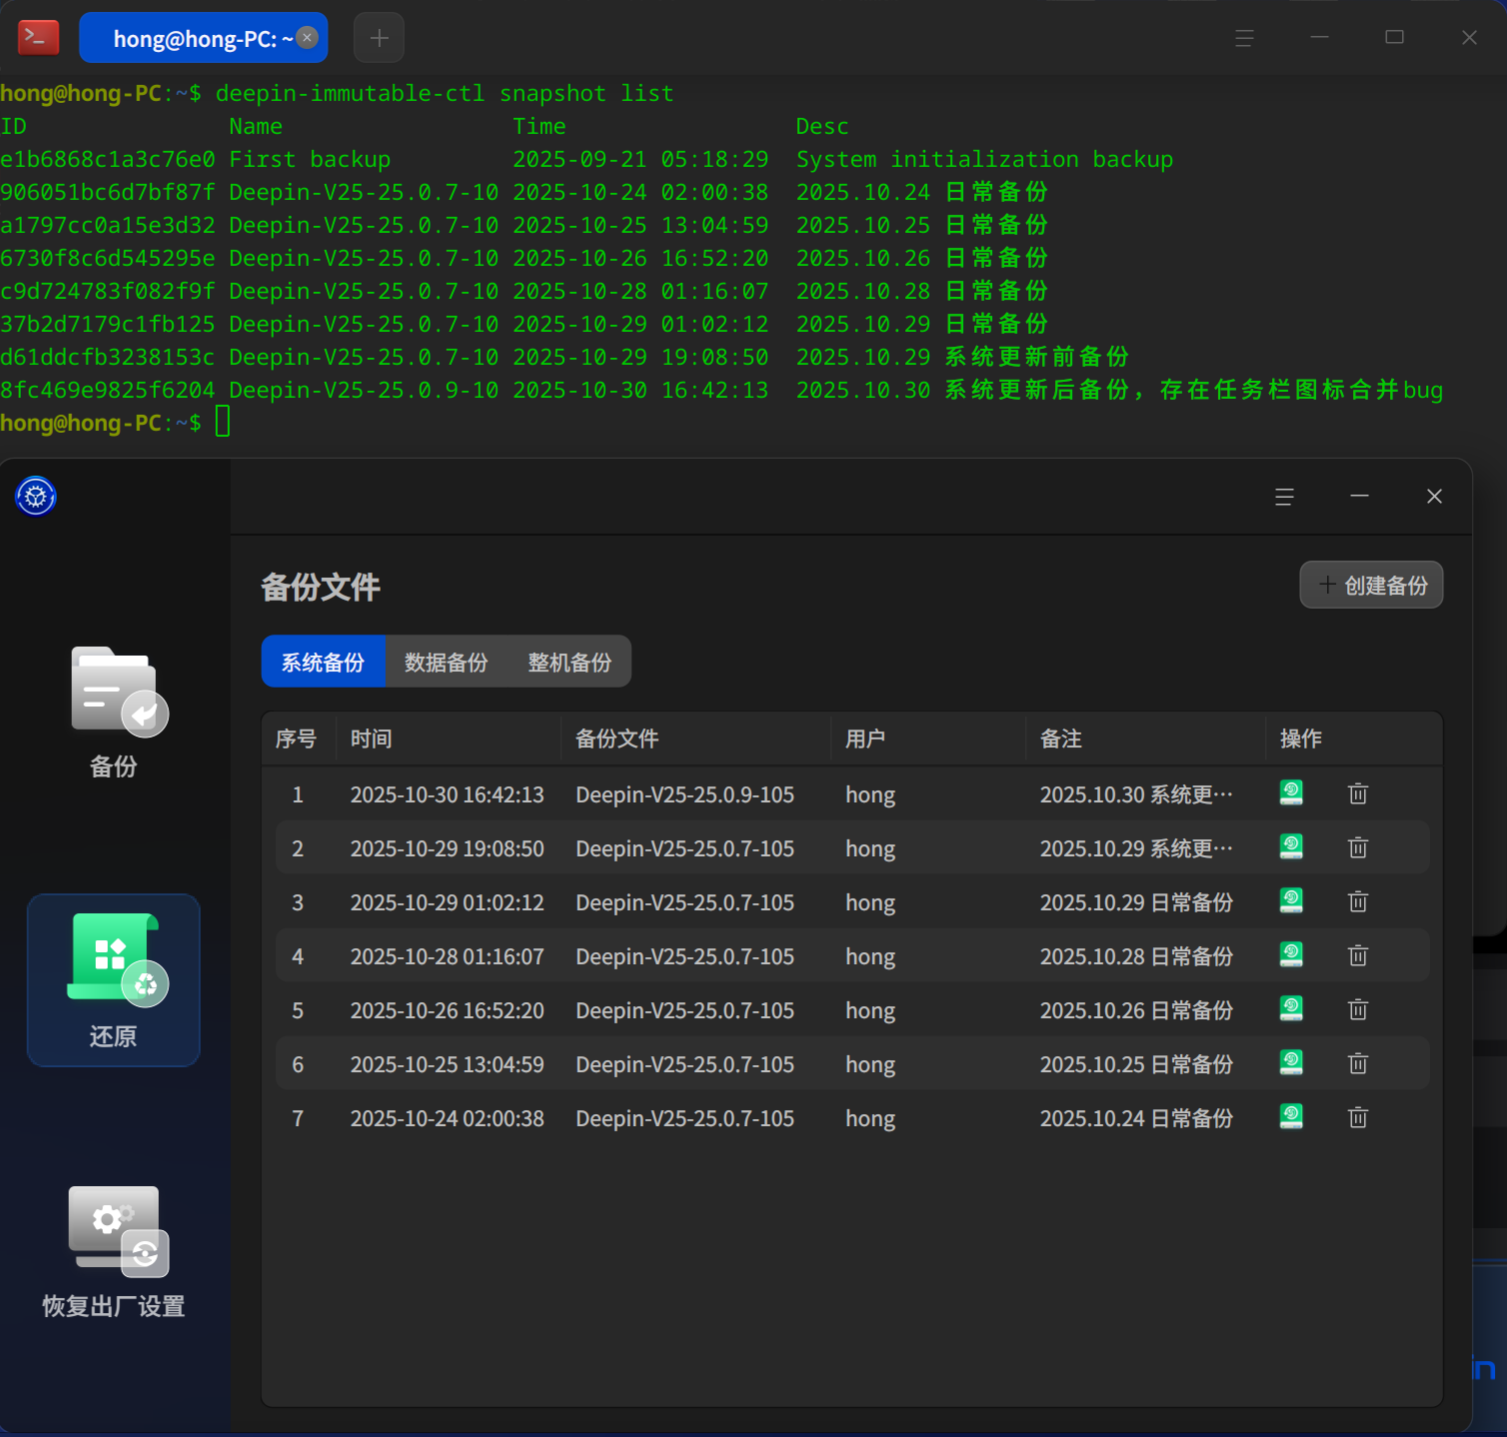The width and height of the screenshot is (1507, 1437).
Task: Delete the 2025-10-24 02:00:38 backup
Action: pos(1357,1118)
